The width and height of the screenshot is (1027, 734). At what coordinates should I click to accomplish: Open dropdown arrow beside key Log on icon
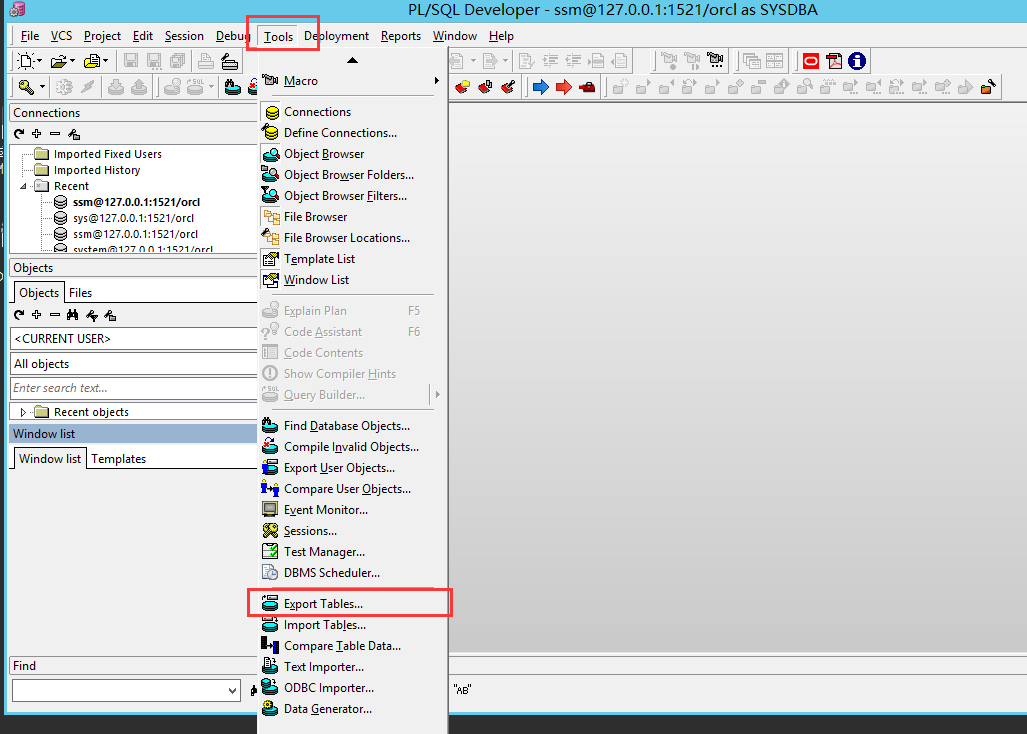tap(42, 86)
